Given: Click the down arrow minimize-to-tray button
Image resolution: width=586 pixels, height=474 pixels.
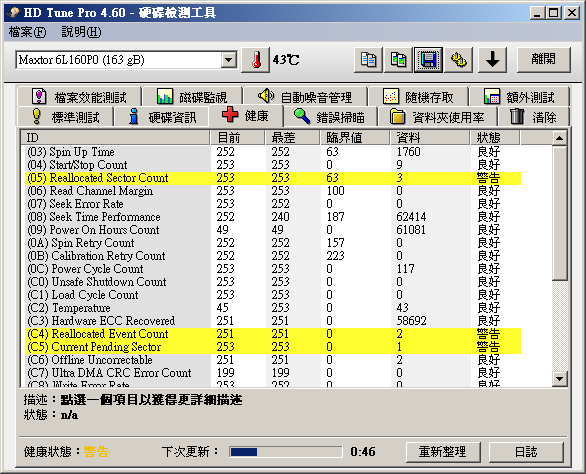Looking at the screenshot, I should click(x=493, y=60).
